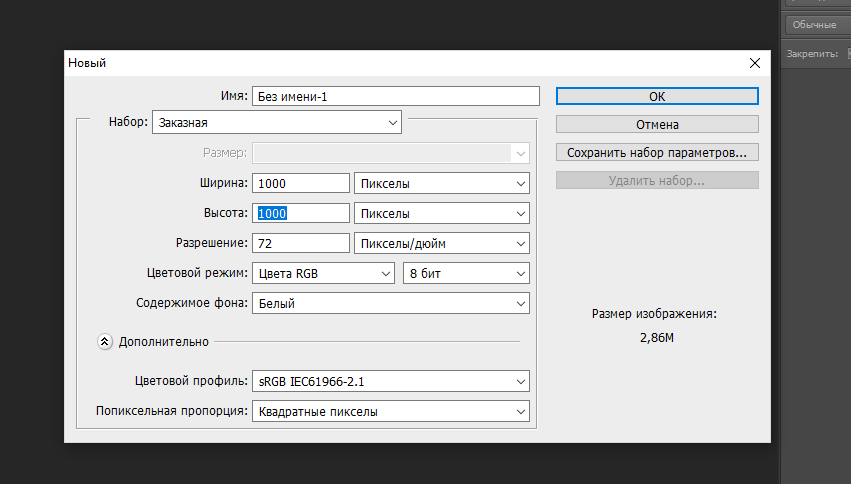The height and width of the screenshot is (484, 851).
Task: Click the Высота value field
Action: [x=301, y=213]
